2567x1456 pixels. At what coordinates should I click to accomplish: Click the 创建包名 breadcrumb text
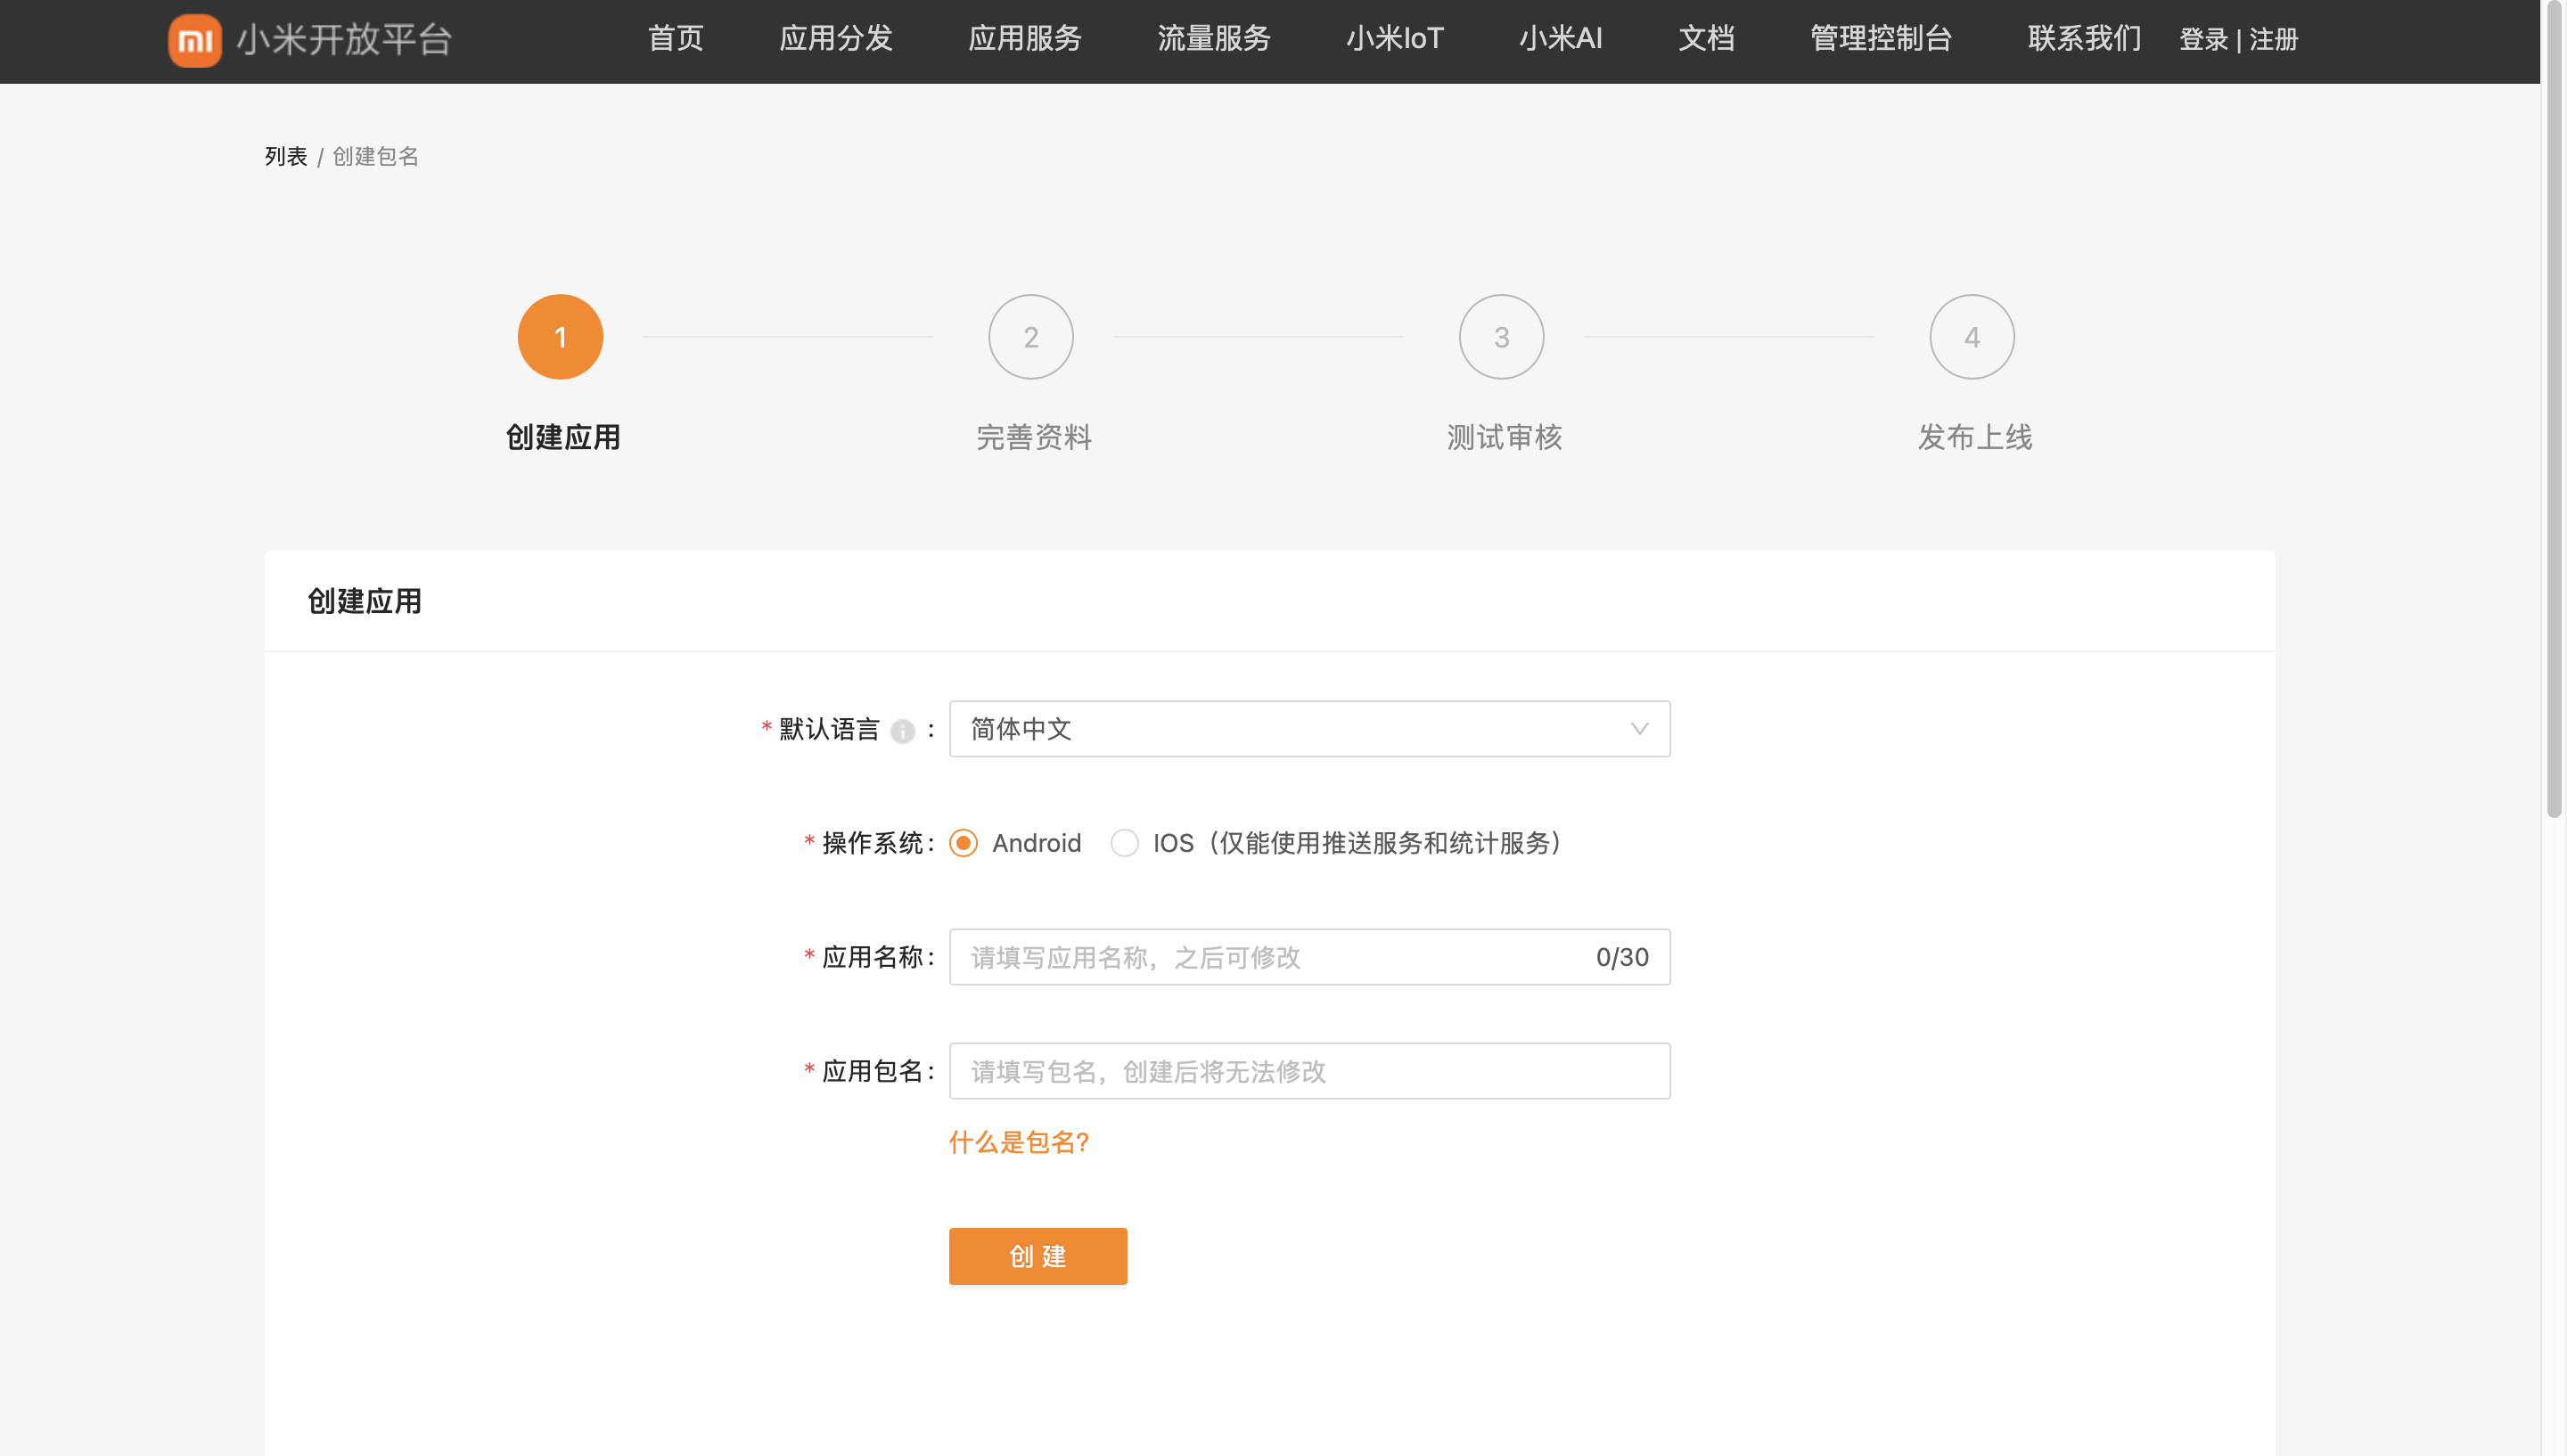(376, 157)
